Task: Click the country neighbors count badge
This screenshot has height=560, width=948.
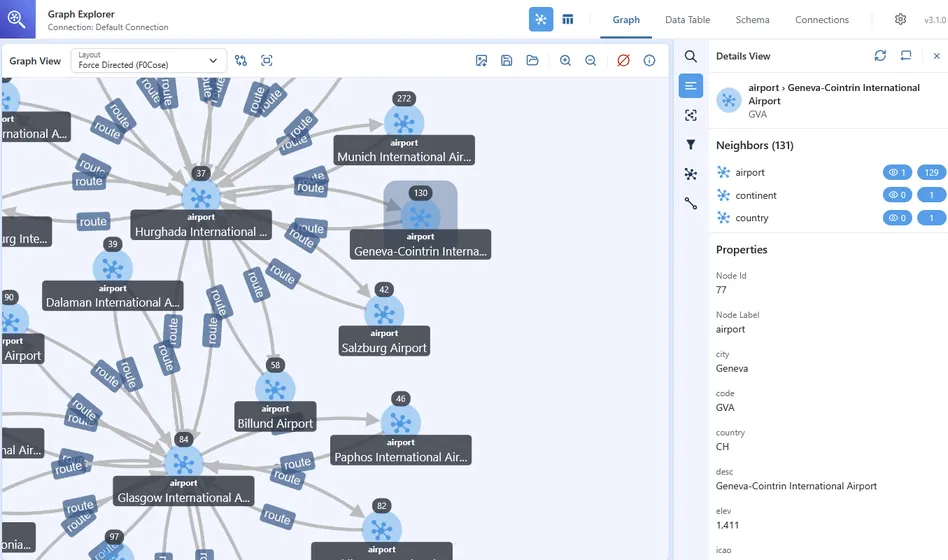Action: (932, 218)
